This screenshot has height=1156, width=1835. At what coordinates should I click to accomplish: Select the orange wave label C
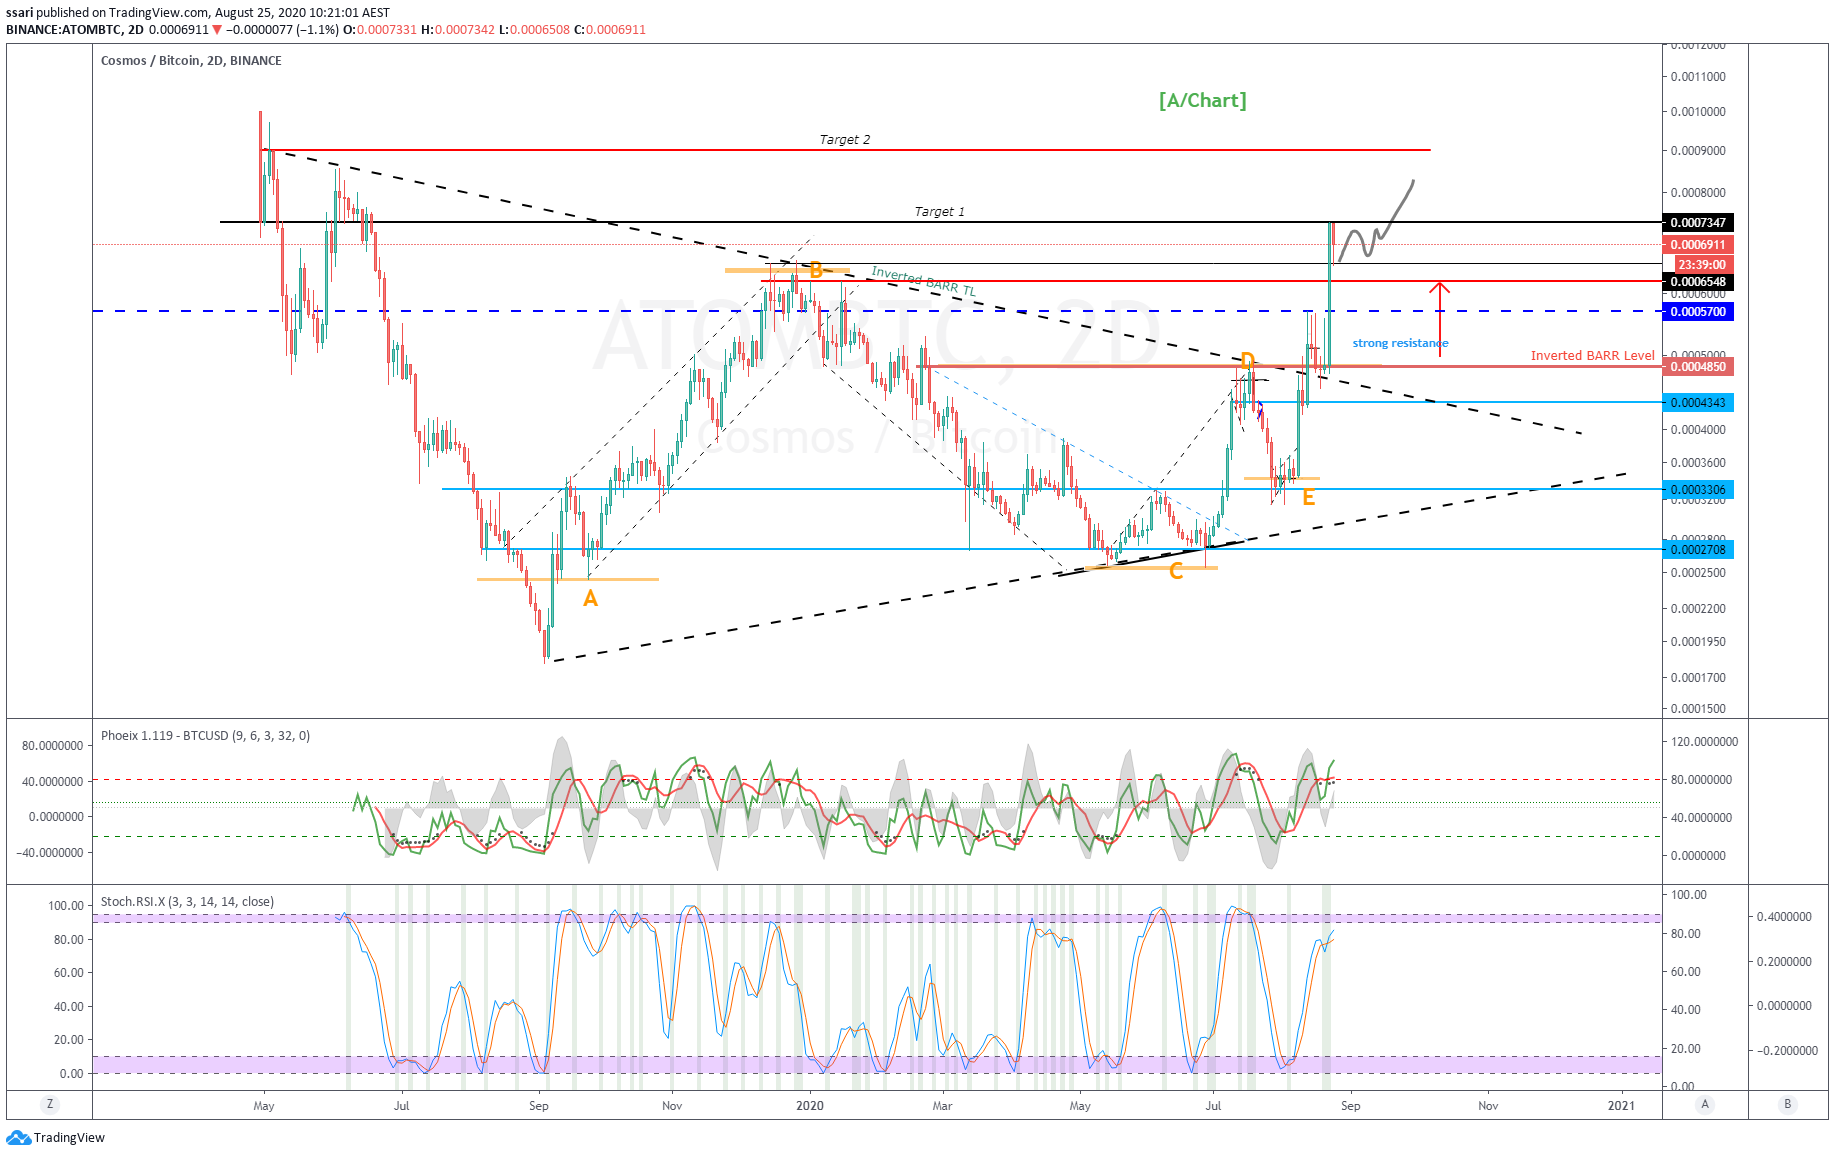tap(1176, 571)
